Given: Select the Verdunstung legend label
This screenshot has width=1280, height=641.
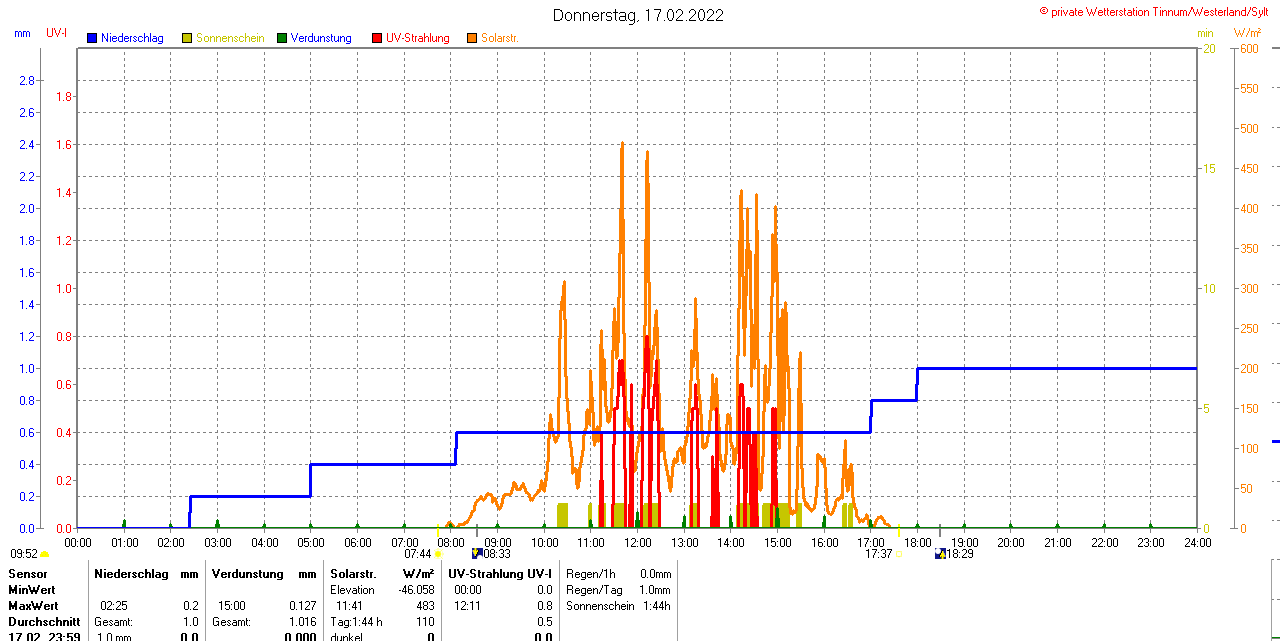Looking at the screenshot, I should 321,38.
